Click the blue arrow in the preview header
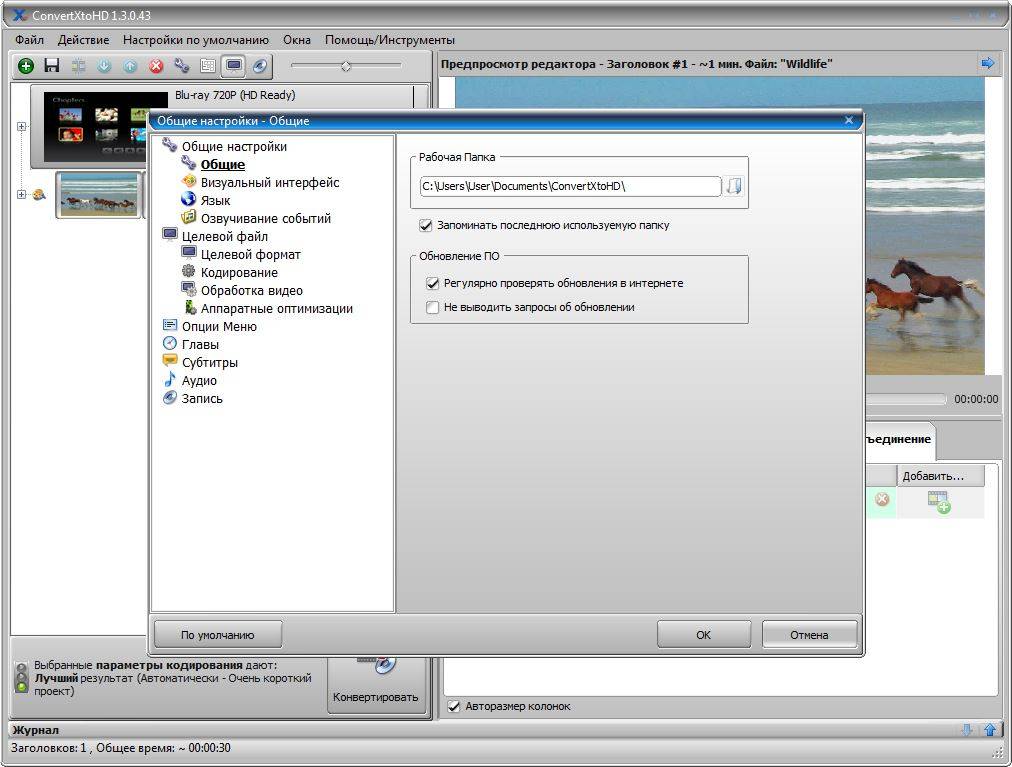 pos(987,63)
